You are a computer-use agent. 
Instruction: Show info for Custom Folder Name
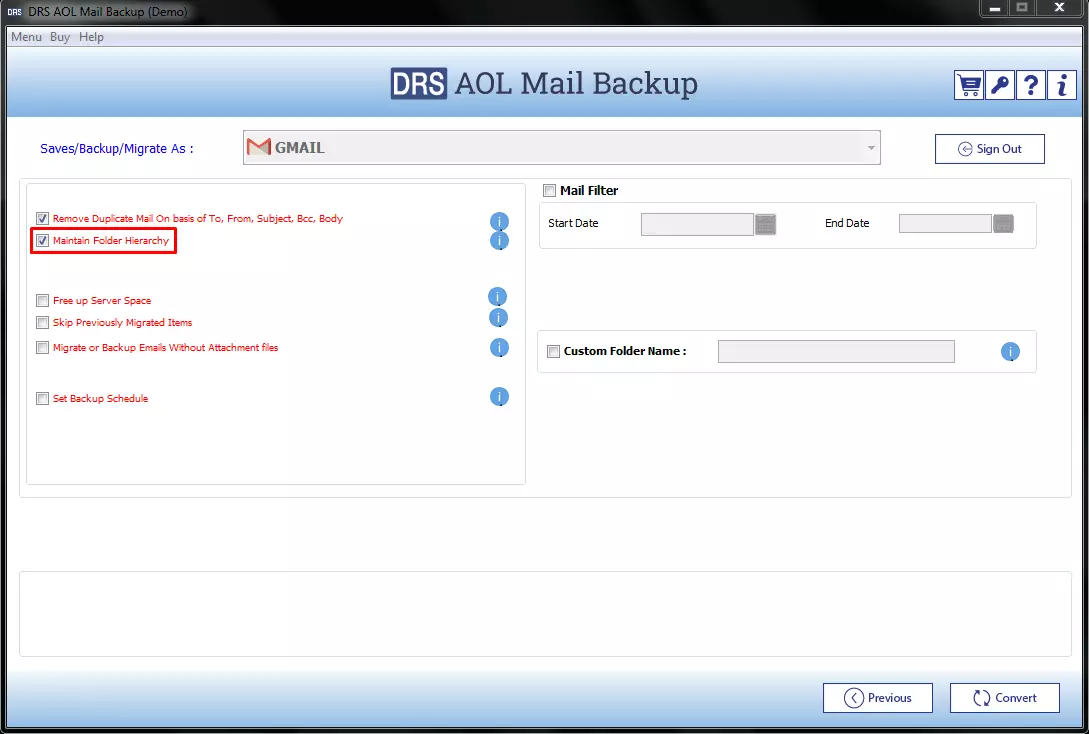point(1011,352)
